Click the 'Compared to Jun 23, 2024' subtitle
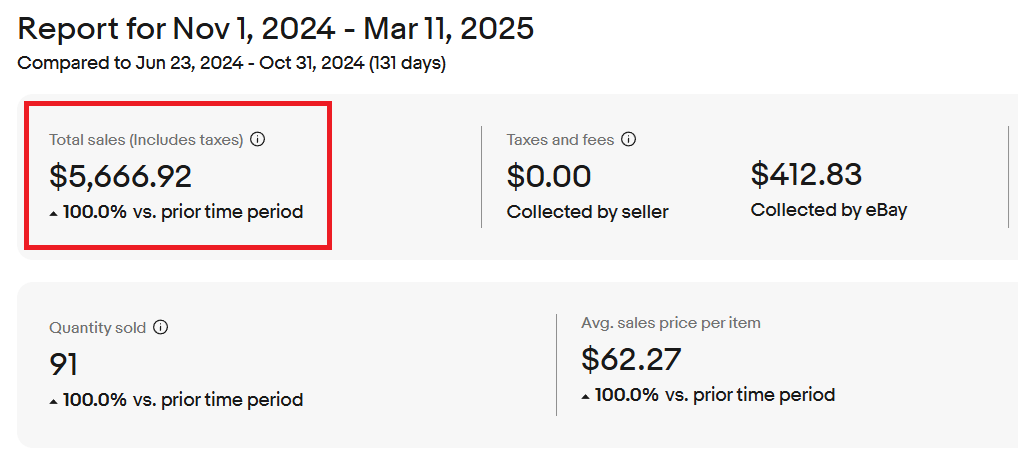This screenshot has height=456, width=1018. (231, 64)
